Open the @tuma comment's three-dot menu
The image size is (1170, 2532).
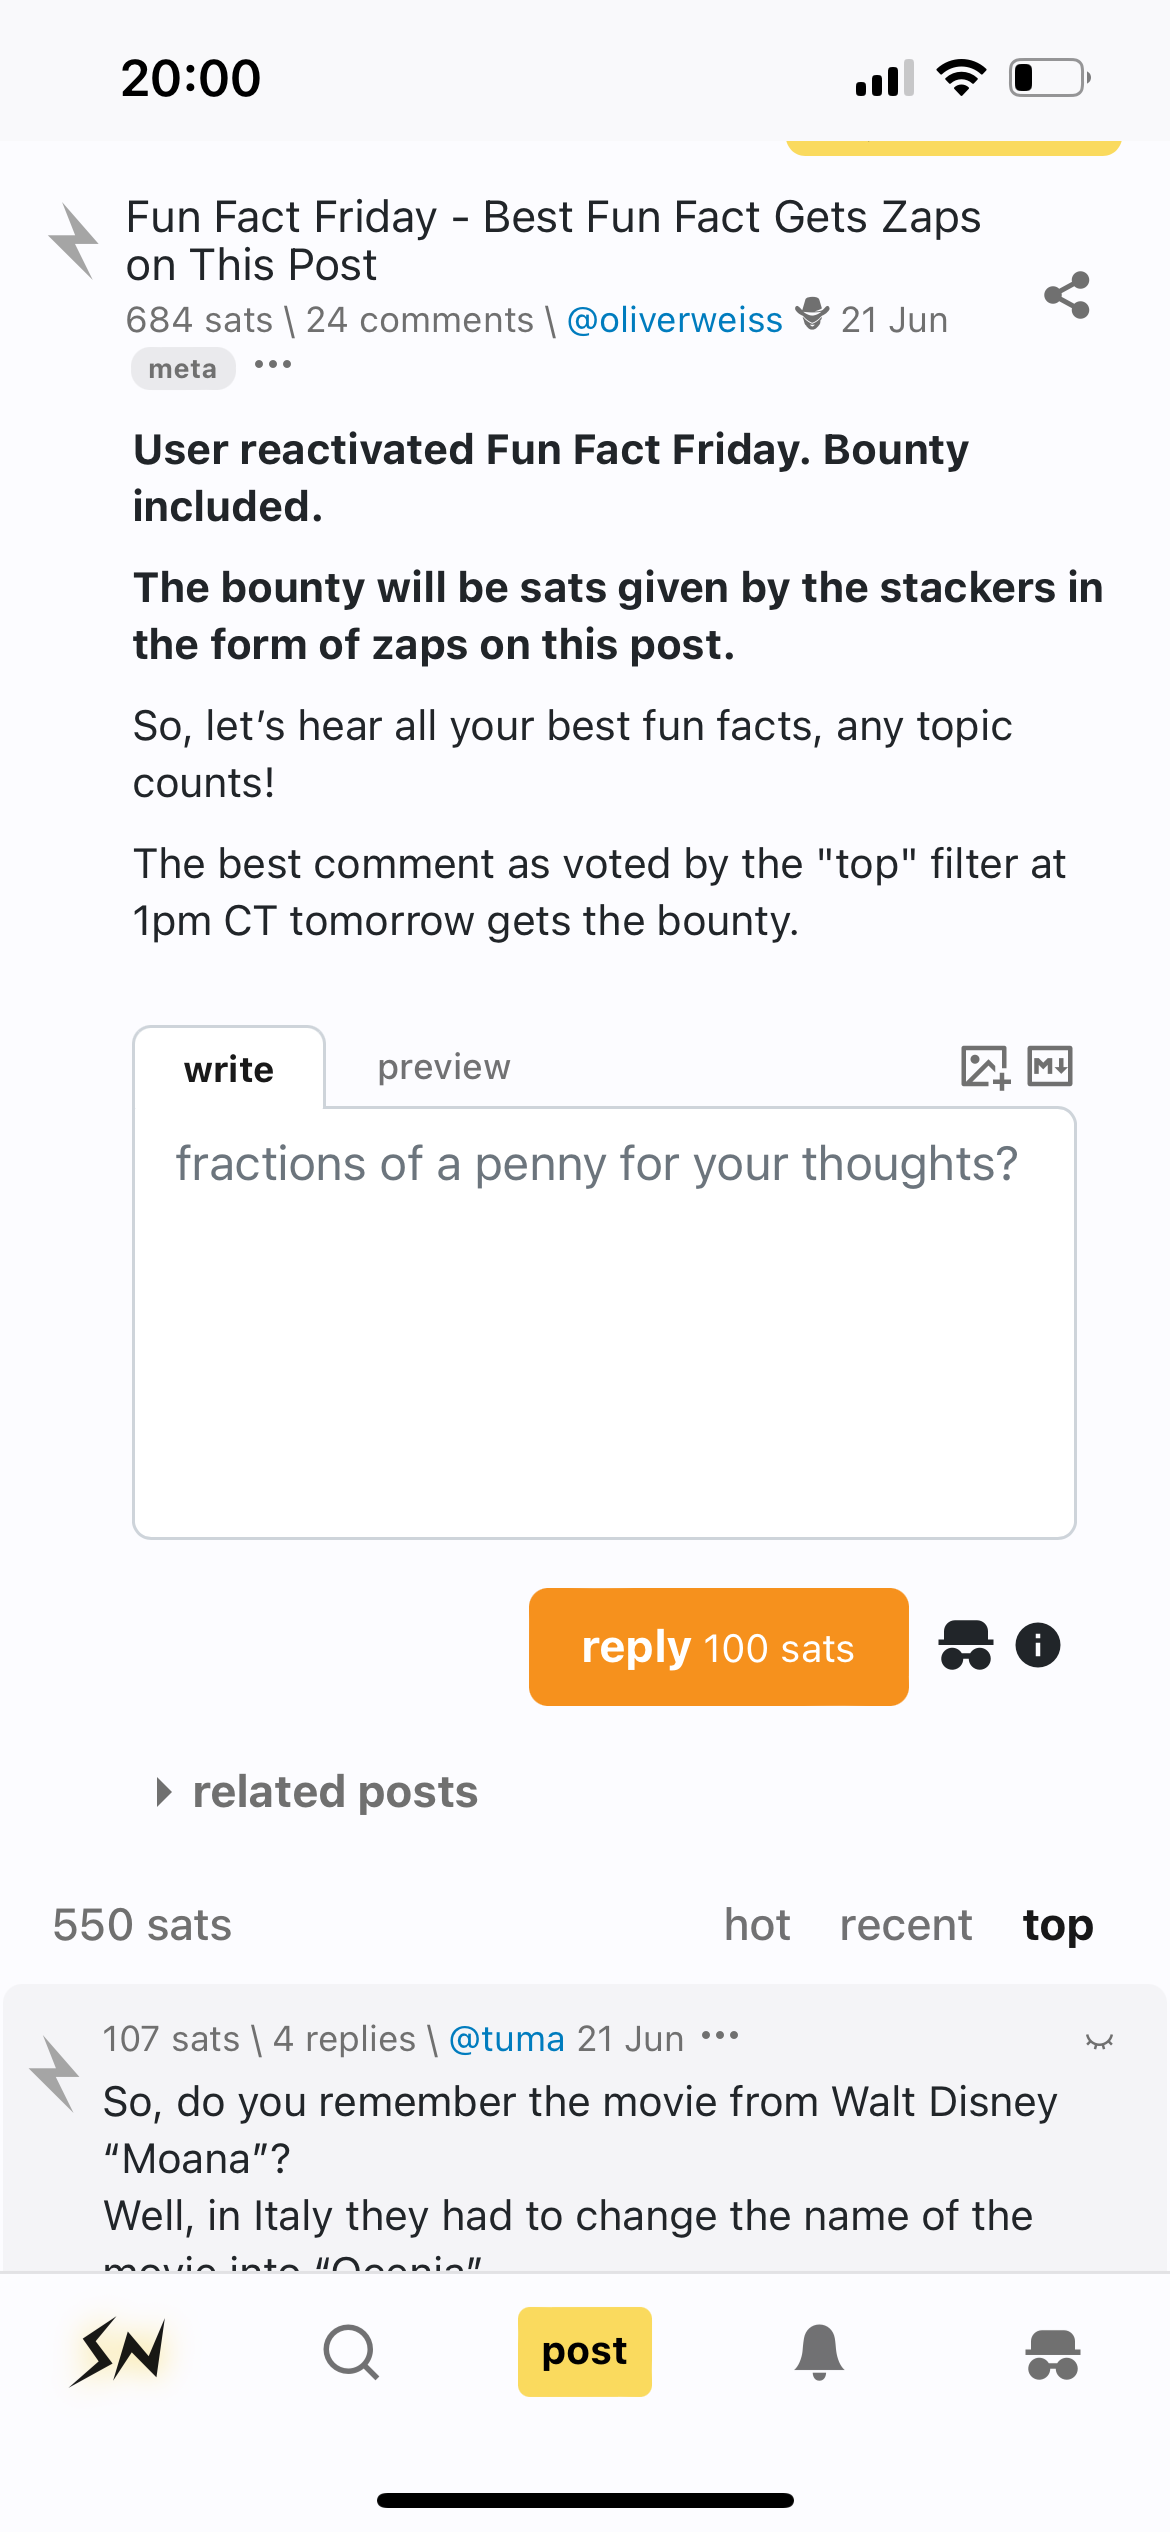point(720,2035)
